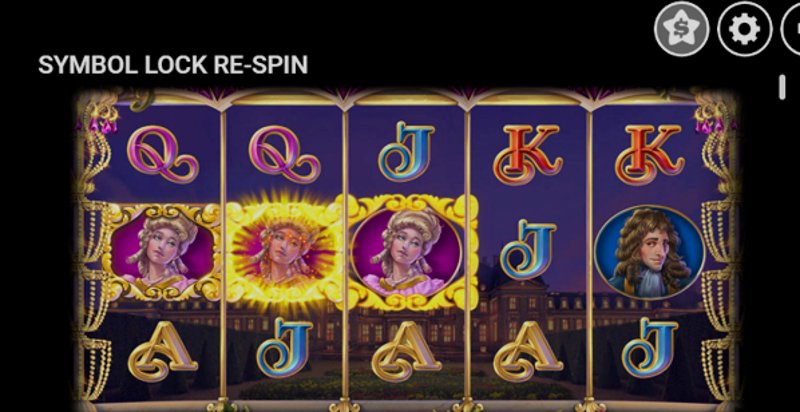Click the lady portrait on reel three

pyautogui.click(x=407, y=252)
